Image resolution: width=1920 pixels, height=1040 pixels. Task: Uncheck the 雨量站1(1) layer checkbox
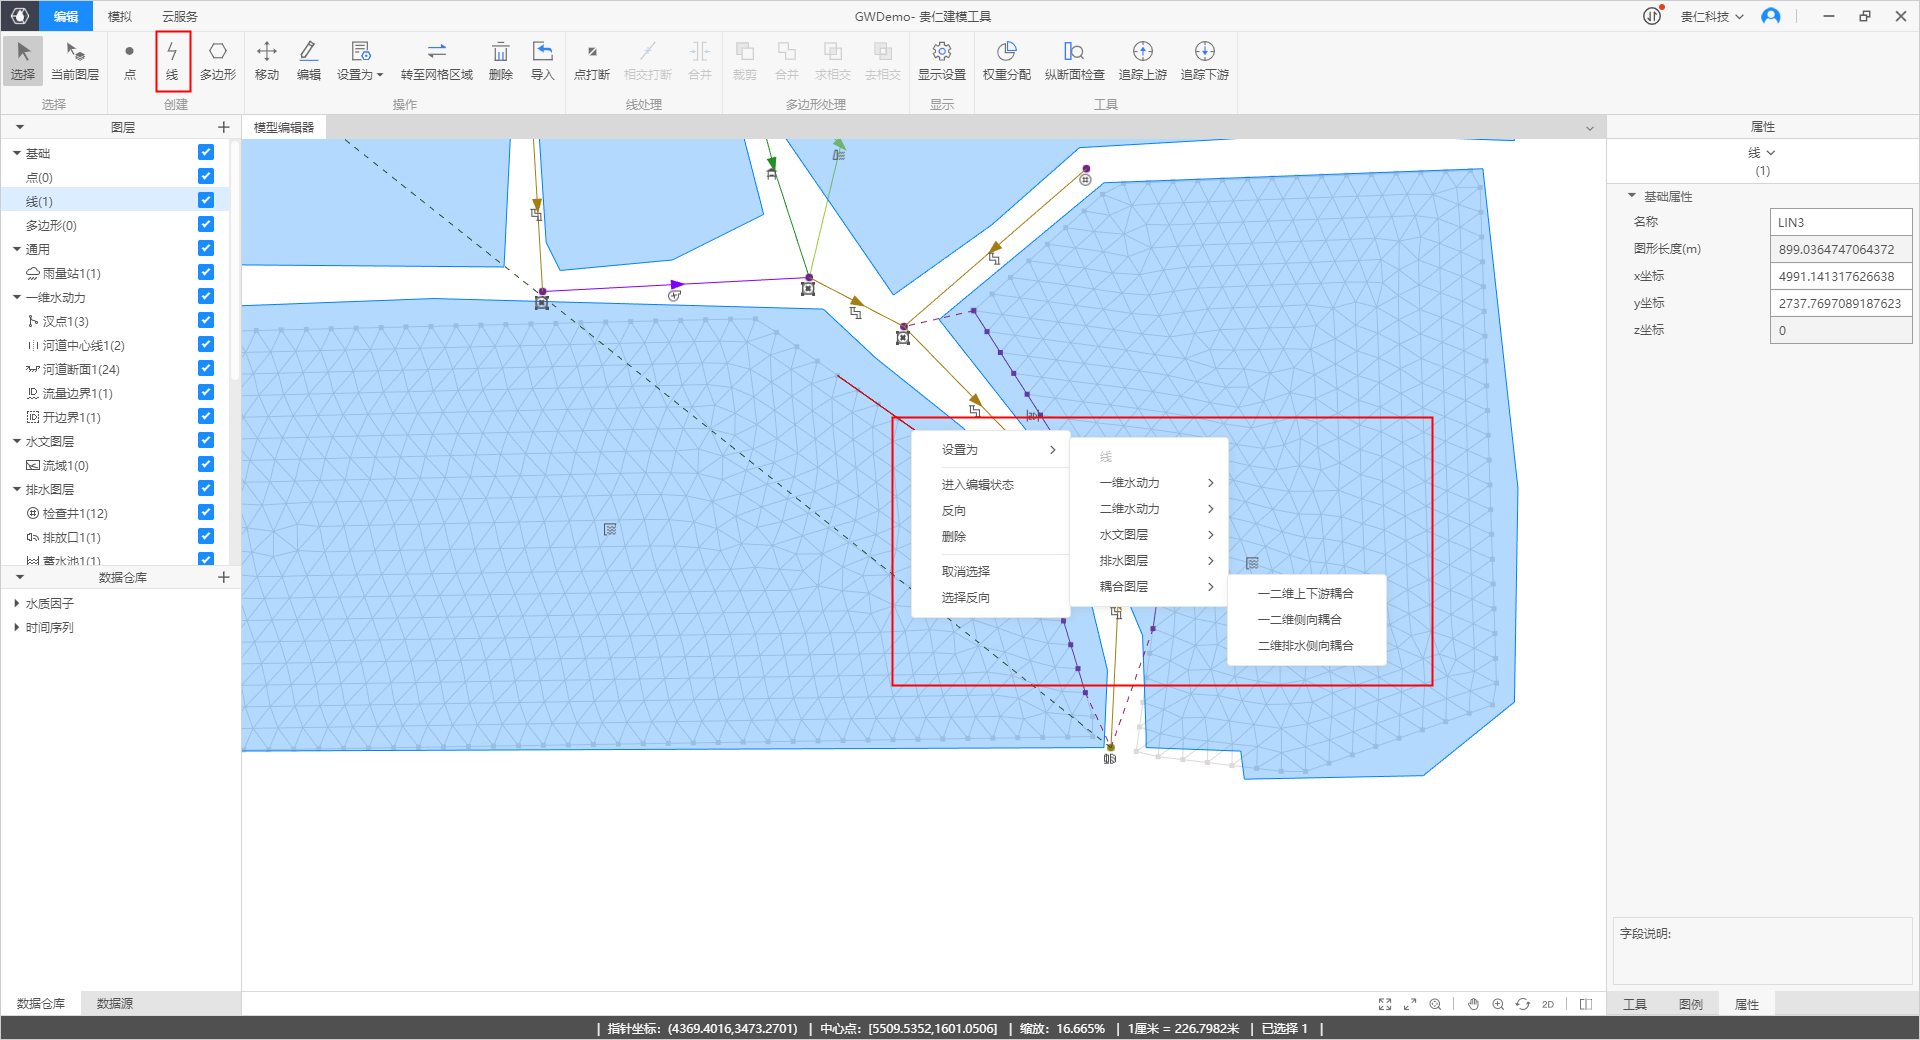click(x=206, y=273)
